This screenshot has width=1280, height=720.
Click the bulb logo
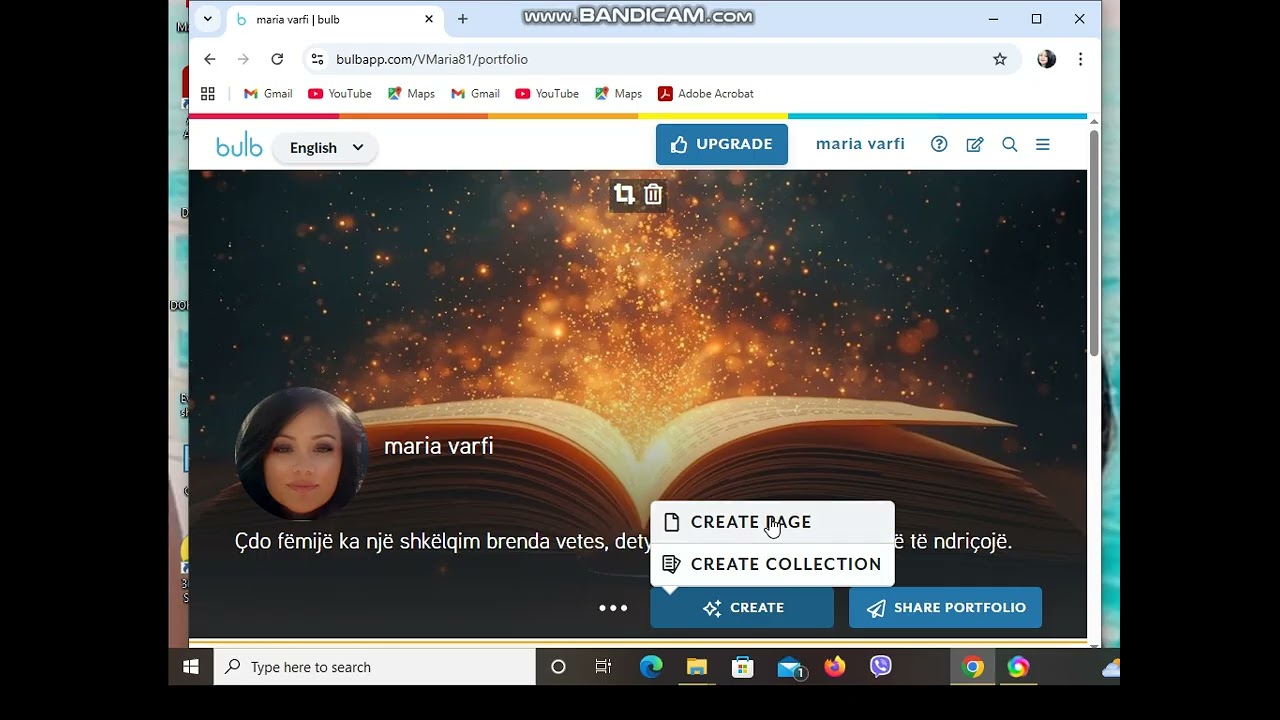tap(239, 147)
